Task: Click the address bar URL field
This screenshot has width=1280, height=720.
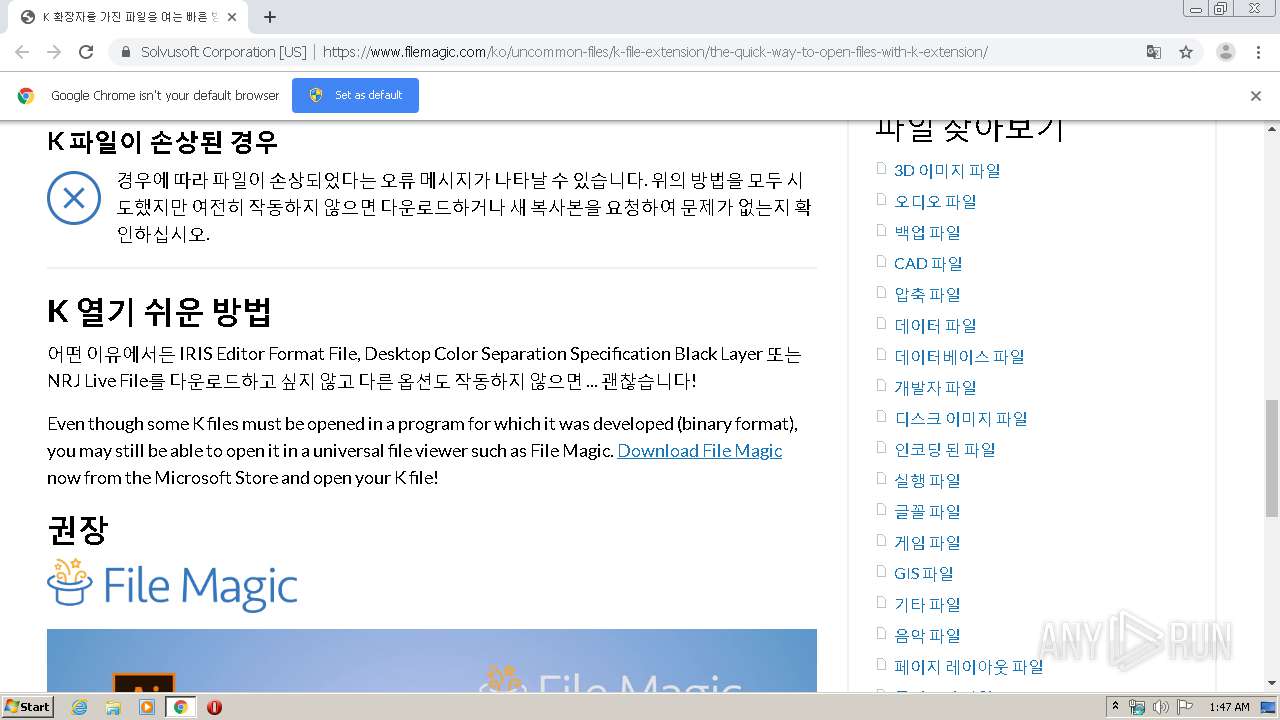Action: (x=655, y=52)
